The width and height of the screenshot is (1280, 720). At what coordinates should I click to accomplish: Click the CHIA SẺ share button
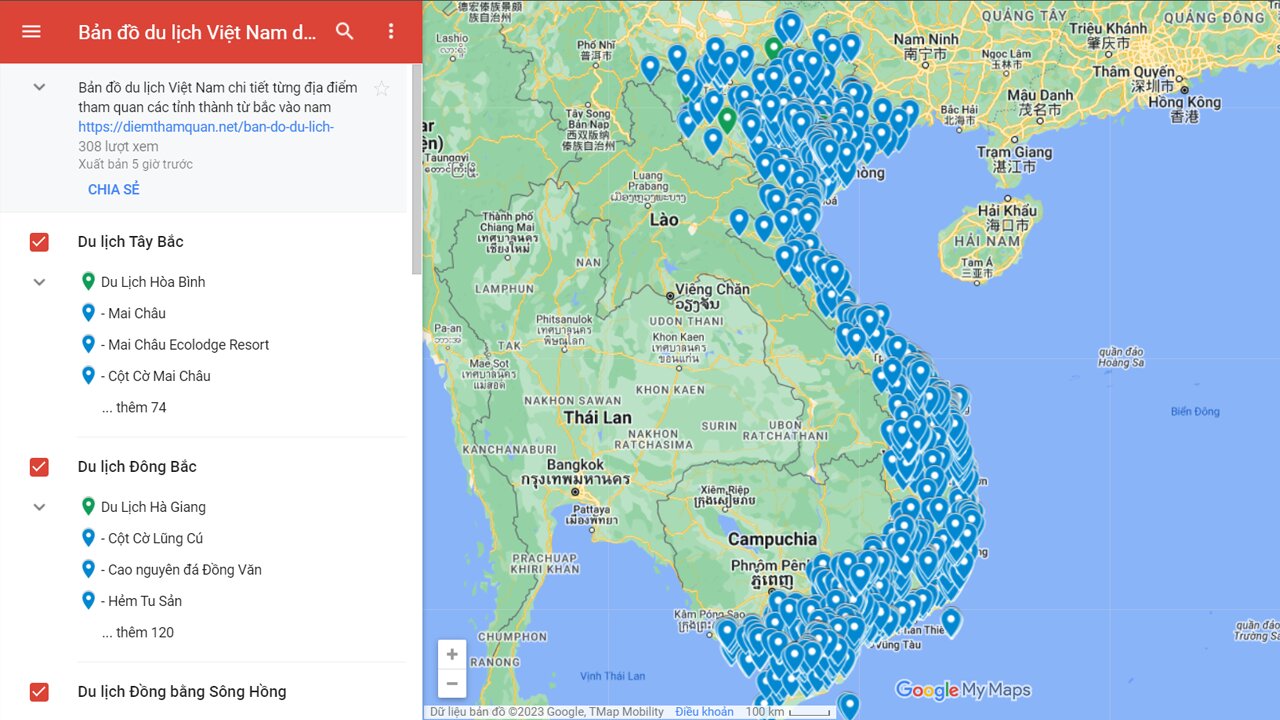click(x=114, y=189)
